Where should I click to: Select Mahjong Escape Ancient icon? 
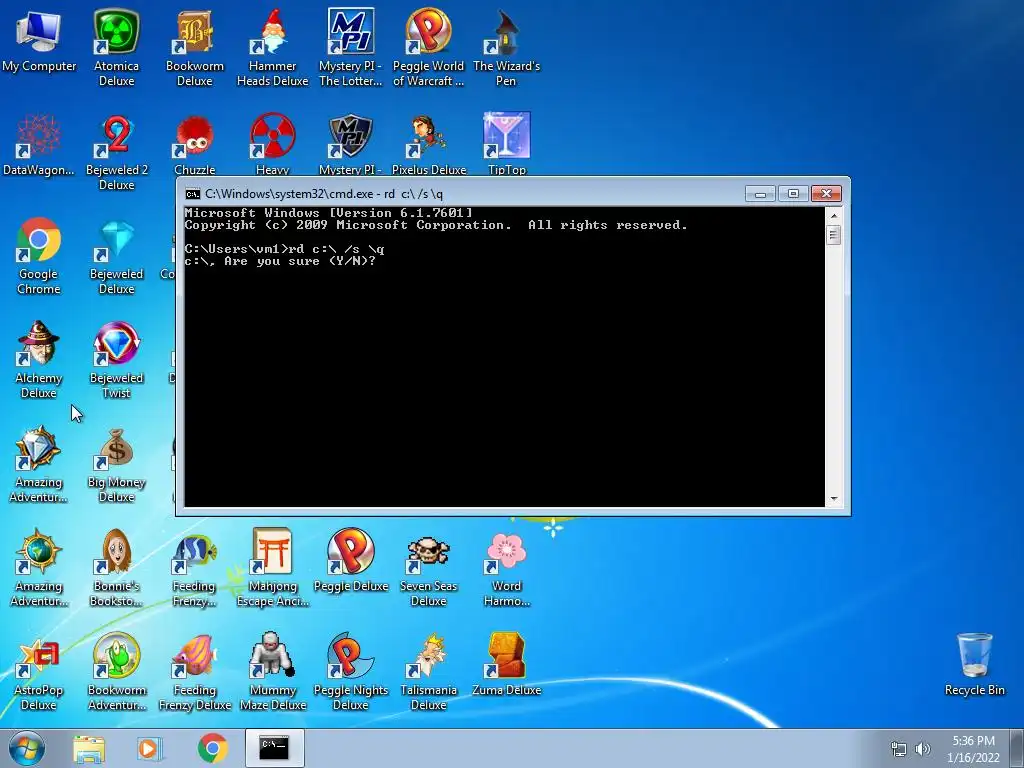(x=272, y=568)
